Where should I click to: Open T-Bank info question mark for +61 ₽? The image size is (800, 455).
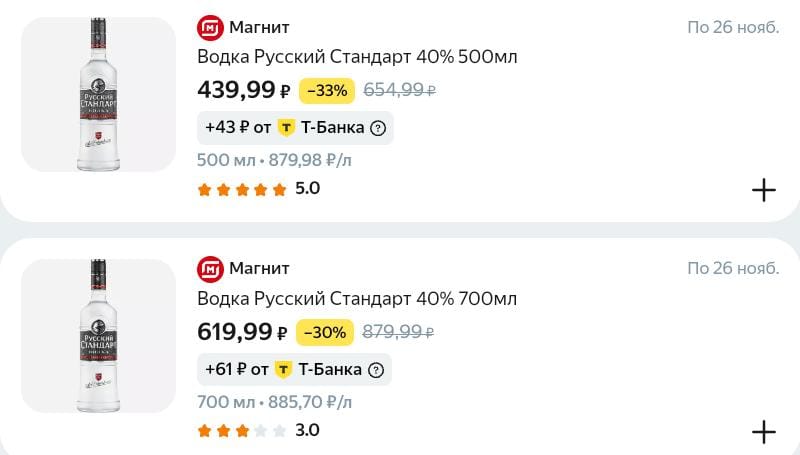[x=376, y=370]
